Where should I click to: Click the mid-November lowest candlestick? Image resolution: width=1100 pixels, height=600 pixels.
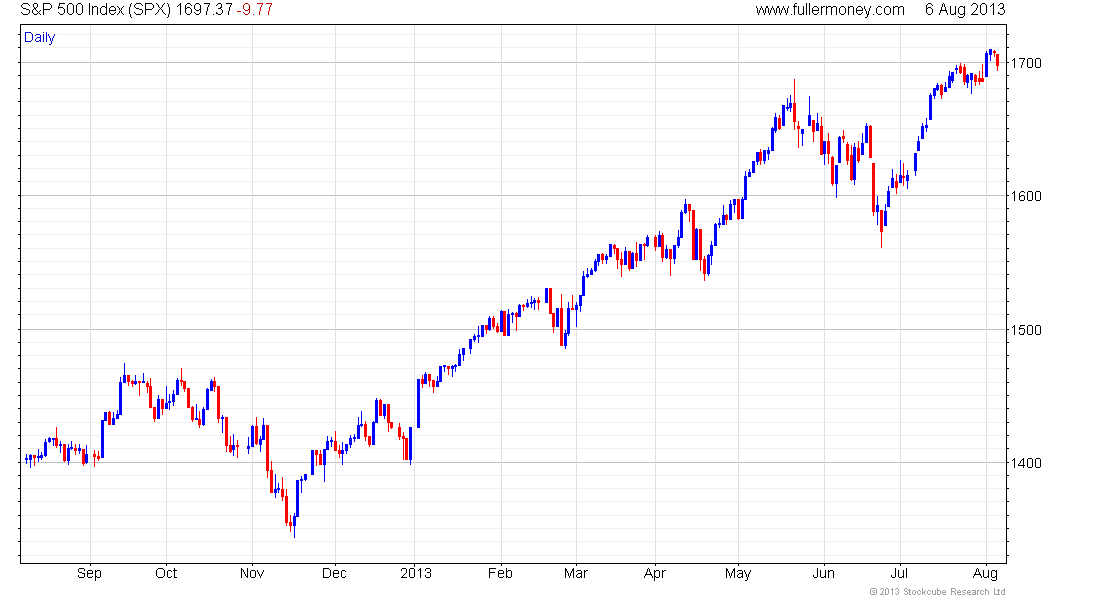click(295, 527)
